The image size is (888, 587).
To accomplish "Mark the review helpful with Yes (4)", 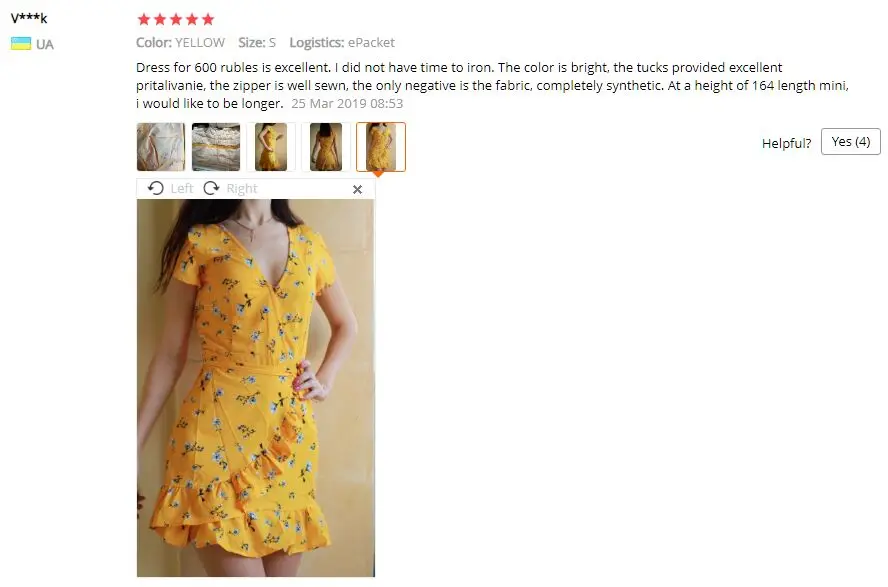I will (x=851, y=142).
